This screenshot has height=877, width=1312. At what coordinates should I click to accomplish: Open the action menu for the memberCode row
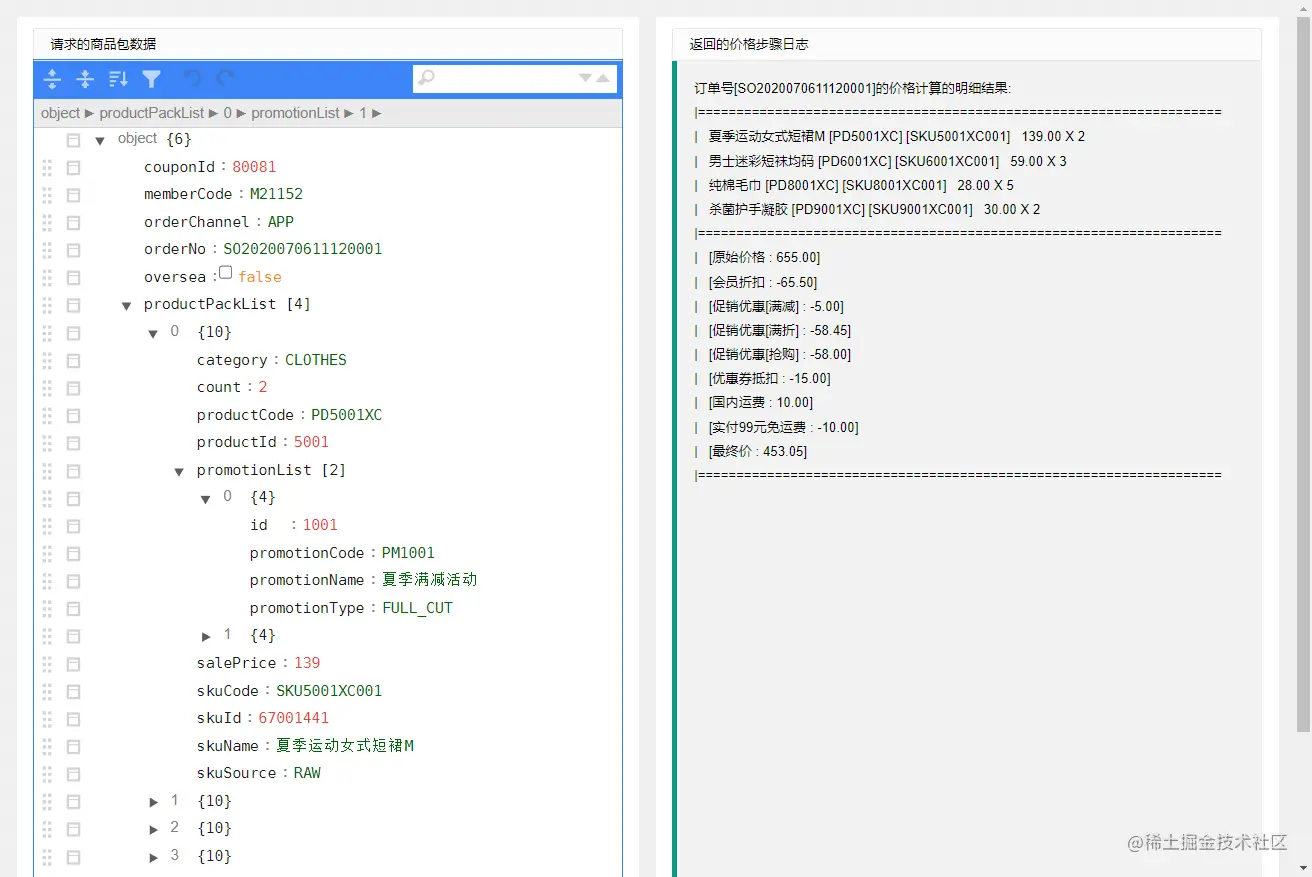pyautogui.click(x=73, y=194)
